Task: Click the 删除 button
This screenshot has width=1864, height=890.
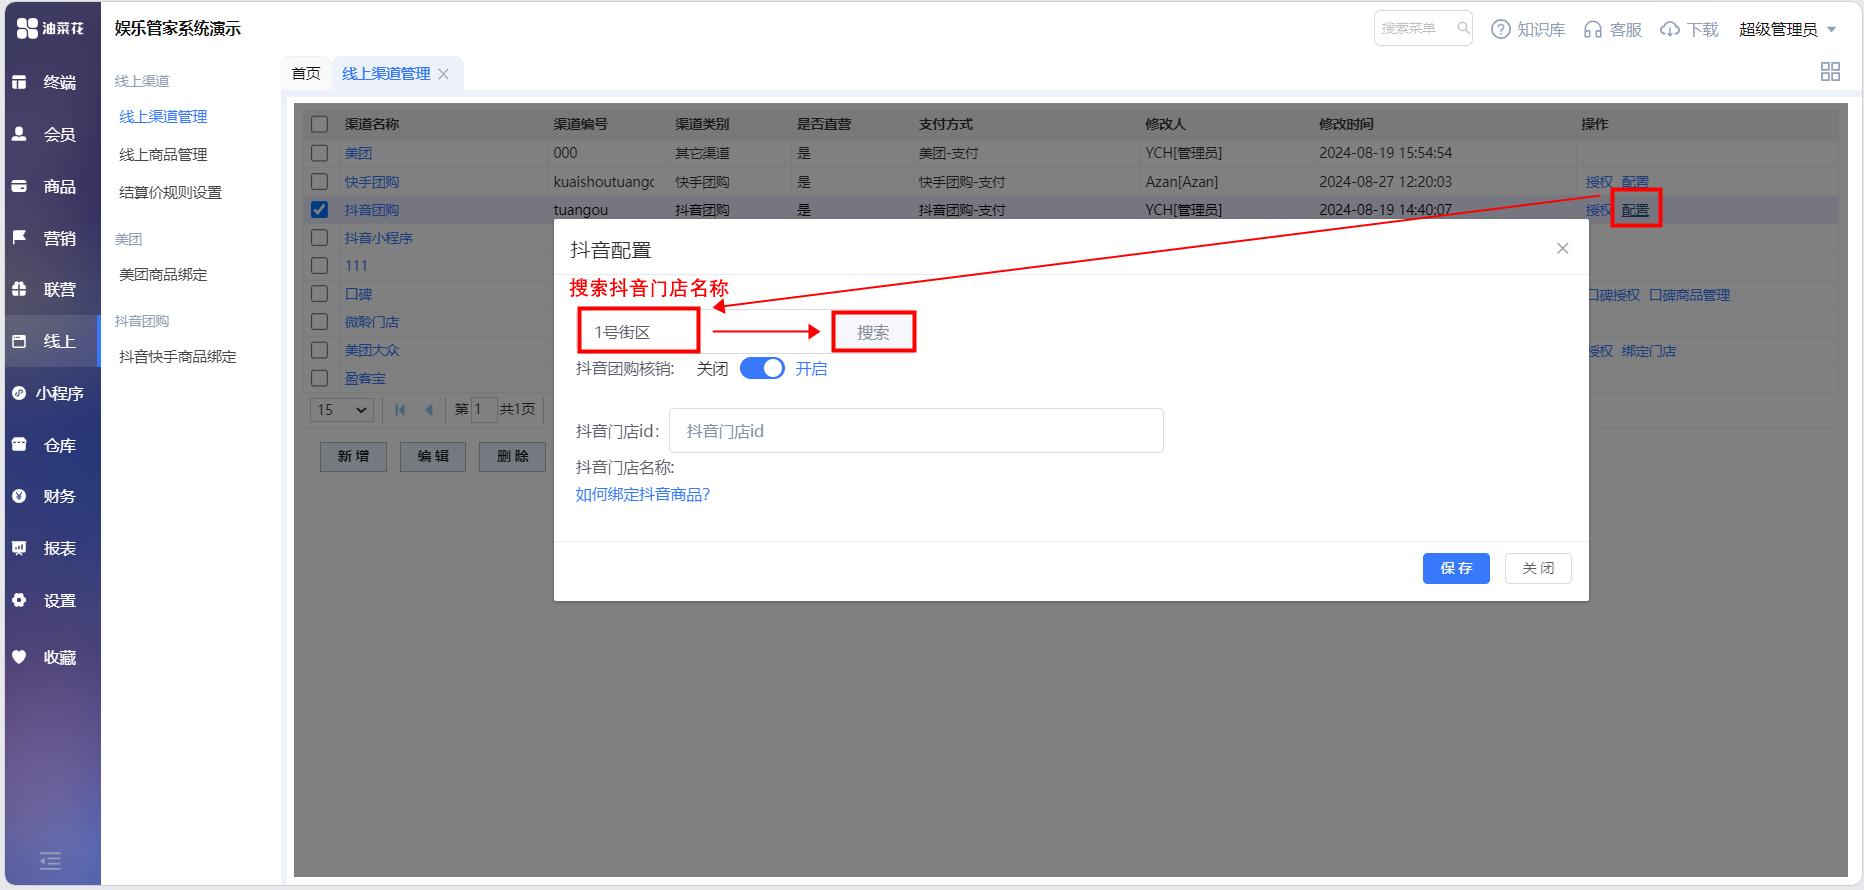Action: pyautogui.click(x=513, y=456)
